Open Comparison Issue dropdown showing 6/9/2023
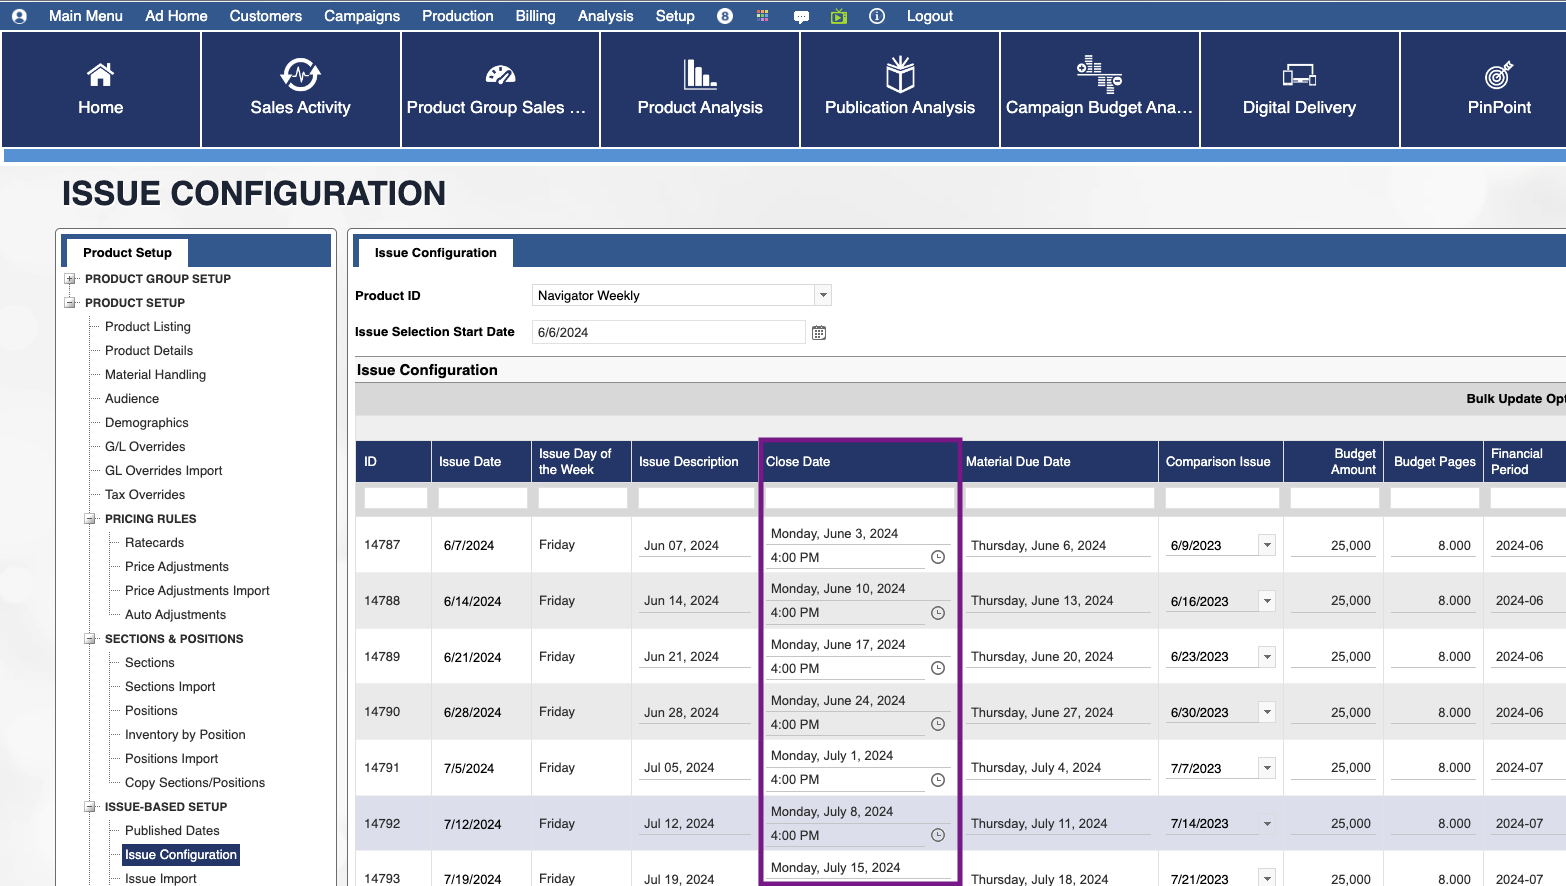Screen dimensions: 1566x886 click(1267, 546)
